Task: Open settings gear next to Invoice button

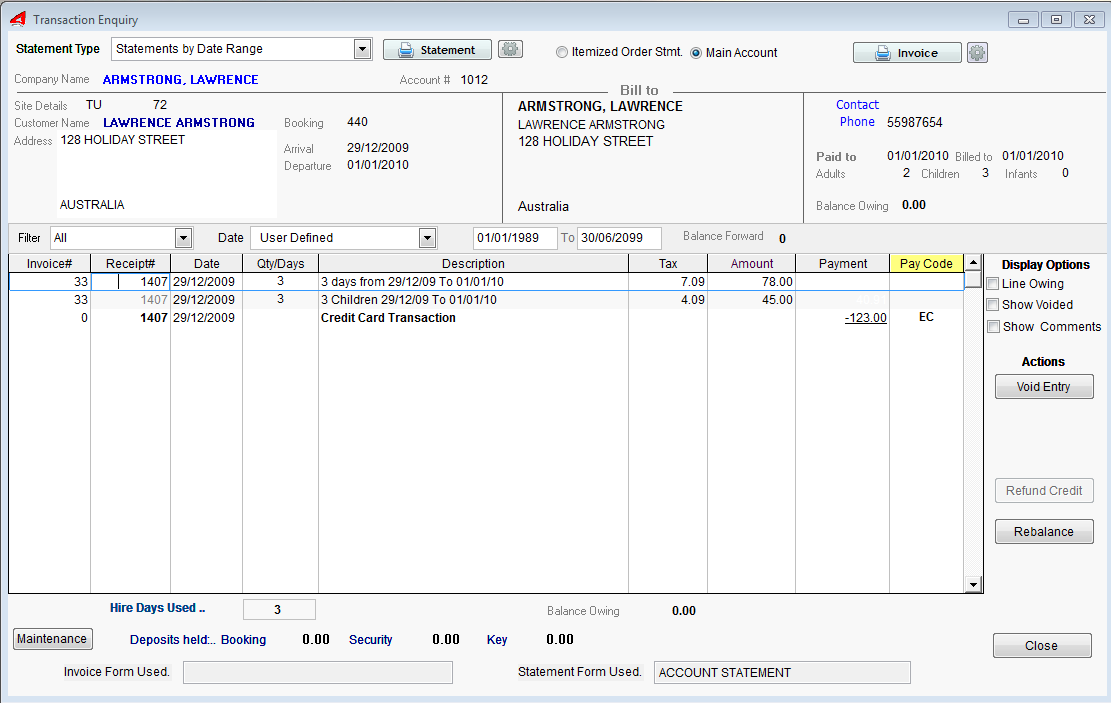Action: point(977,52)
